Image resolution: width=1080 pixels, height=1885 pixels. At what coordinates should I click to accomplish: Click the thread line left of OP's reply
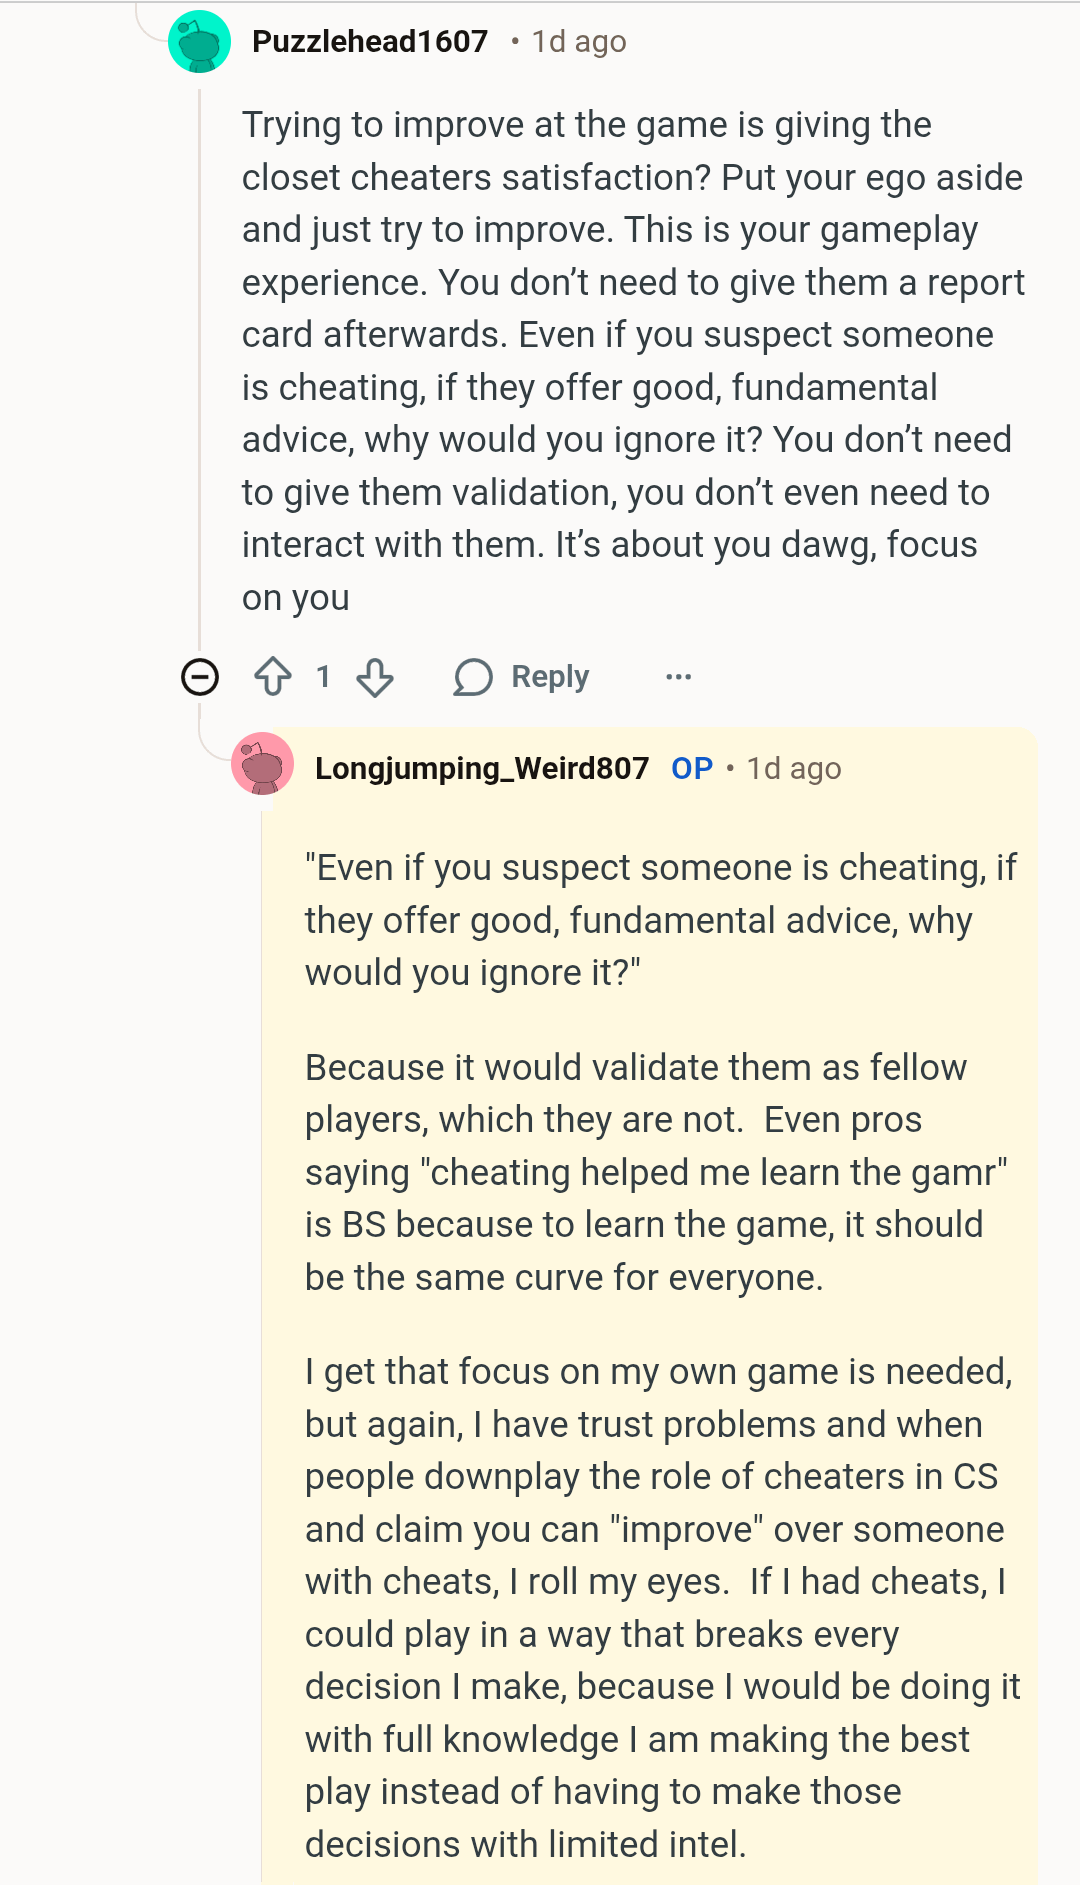coord(262,1300)
